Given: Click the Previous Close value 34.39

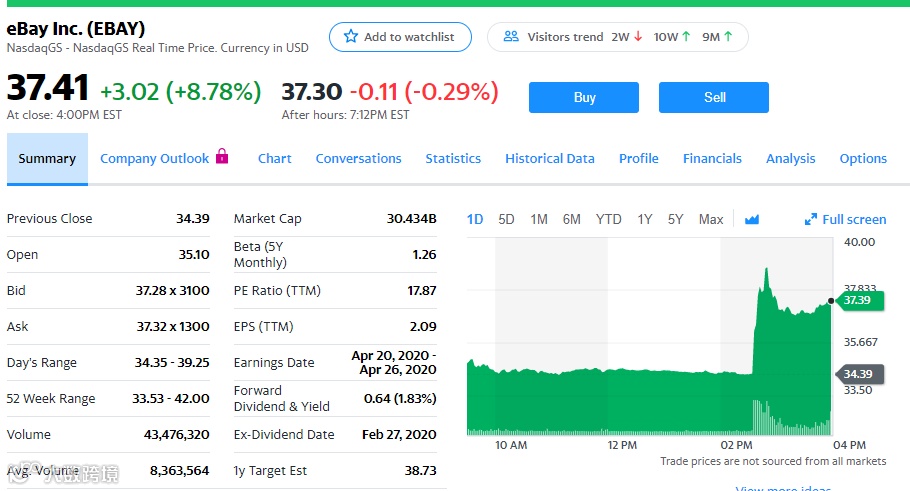Looking at the screenshot, I should coord(193,218).
